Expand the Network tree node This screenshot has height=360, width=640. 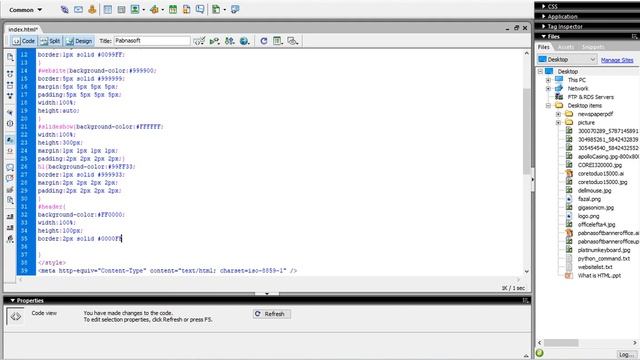(x=548, y=89)
